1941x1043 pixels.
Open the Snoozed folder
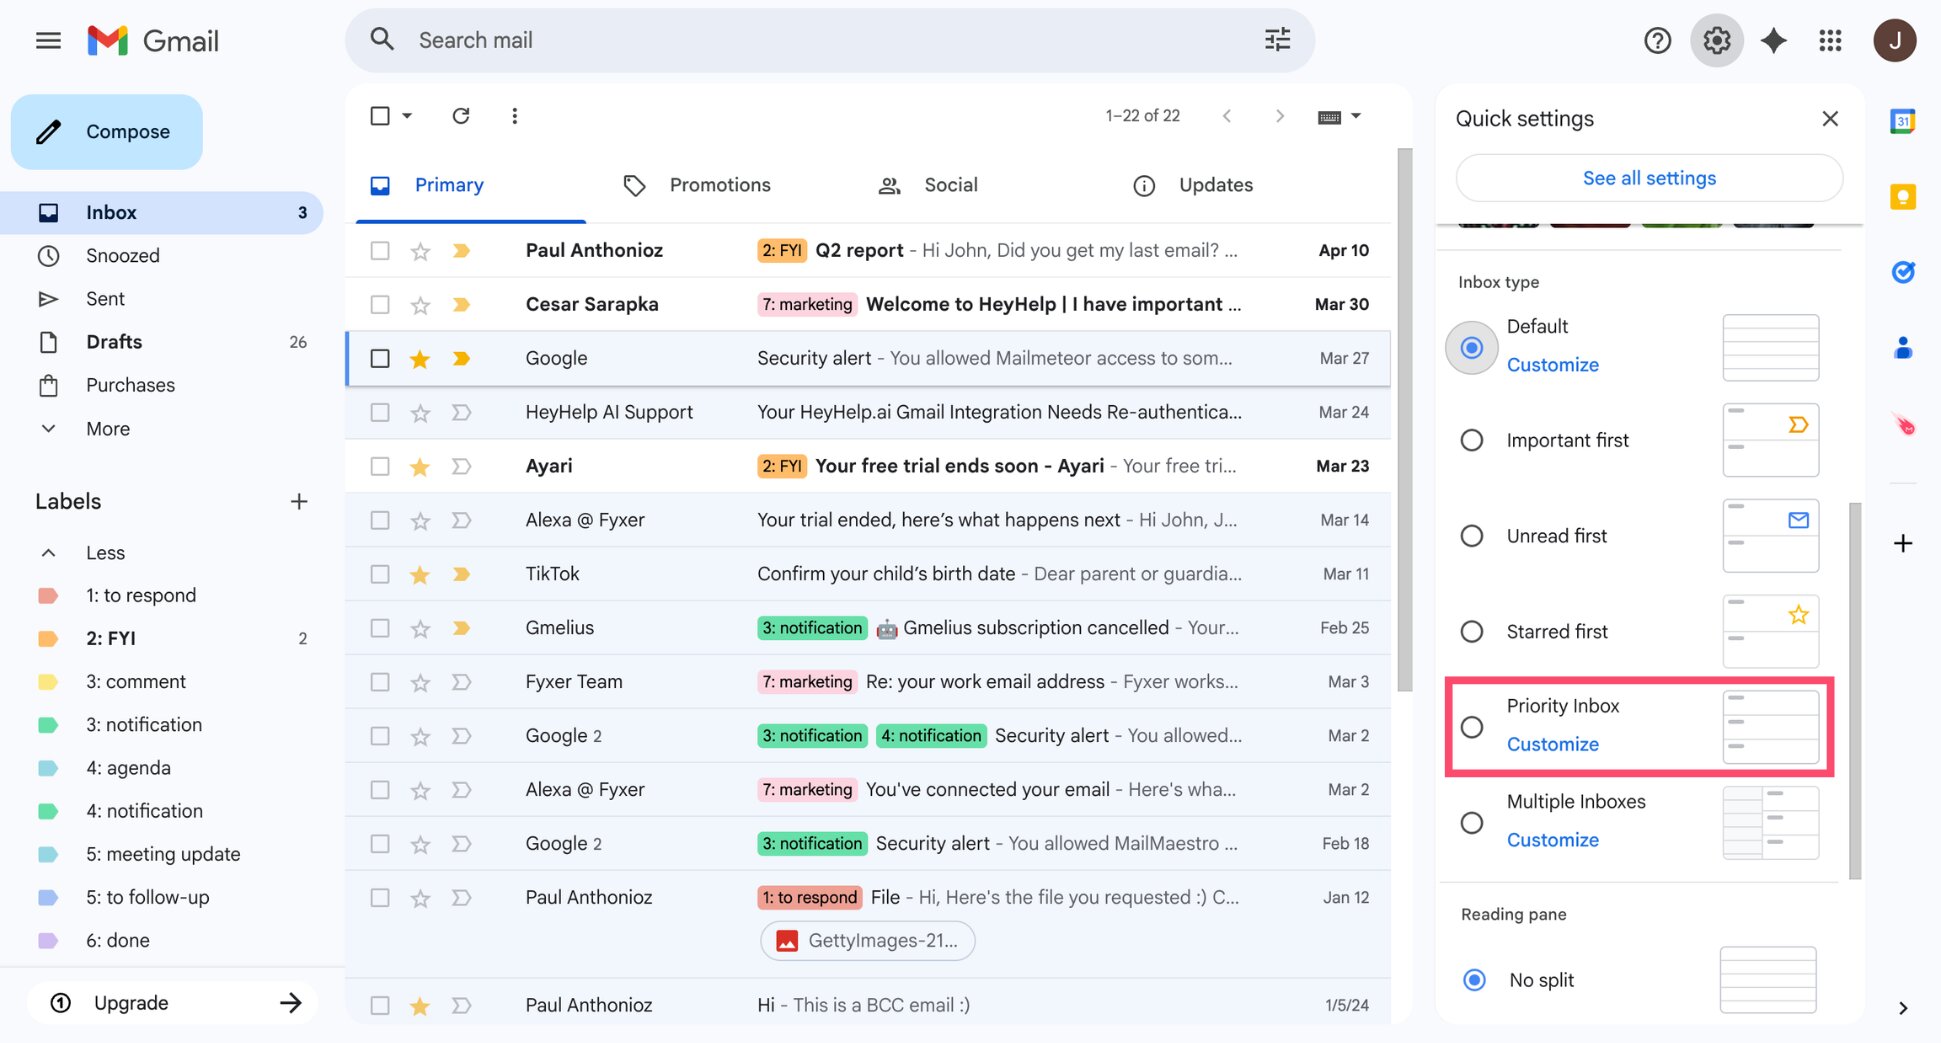[123, 256]
